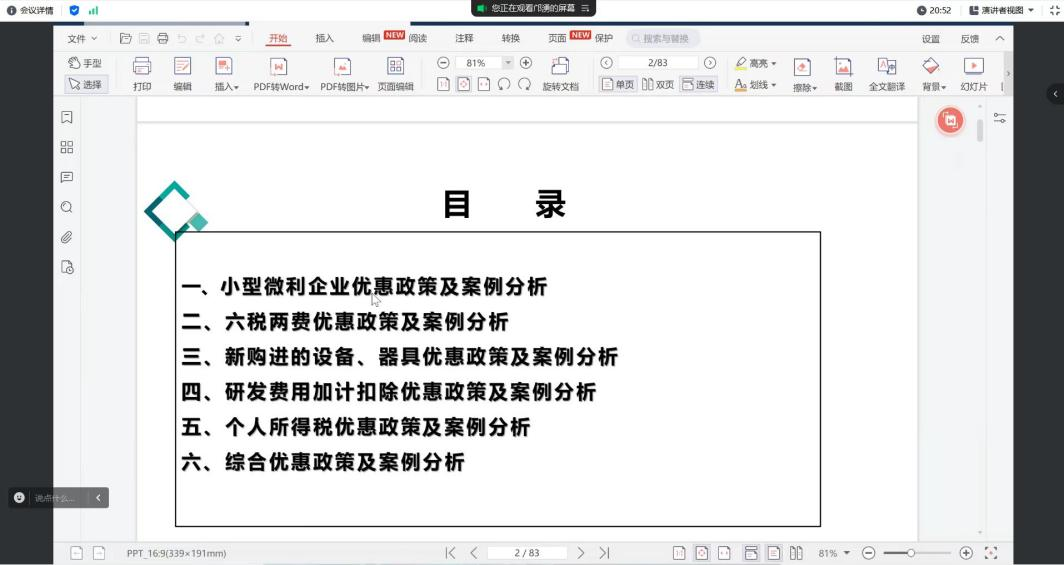Go to next page in status bar
Viewport: 1064px width, 565px height.
[581, 553]
